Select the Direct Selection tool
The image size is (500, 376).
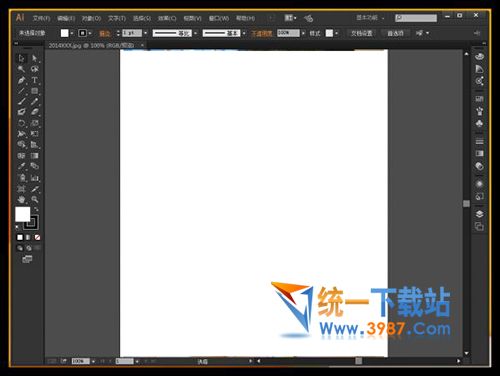[x=34, y=58]
